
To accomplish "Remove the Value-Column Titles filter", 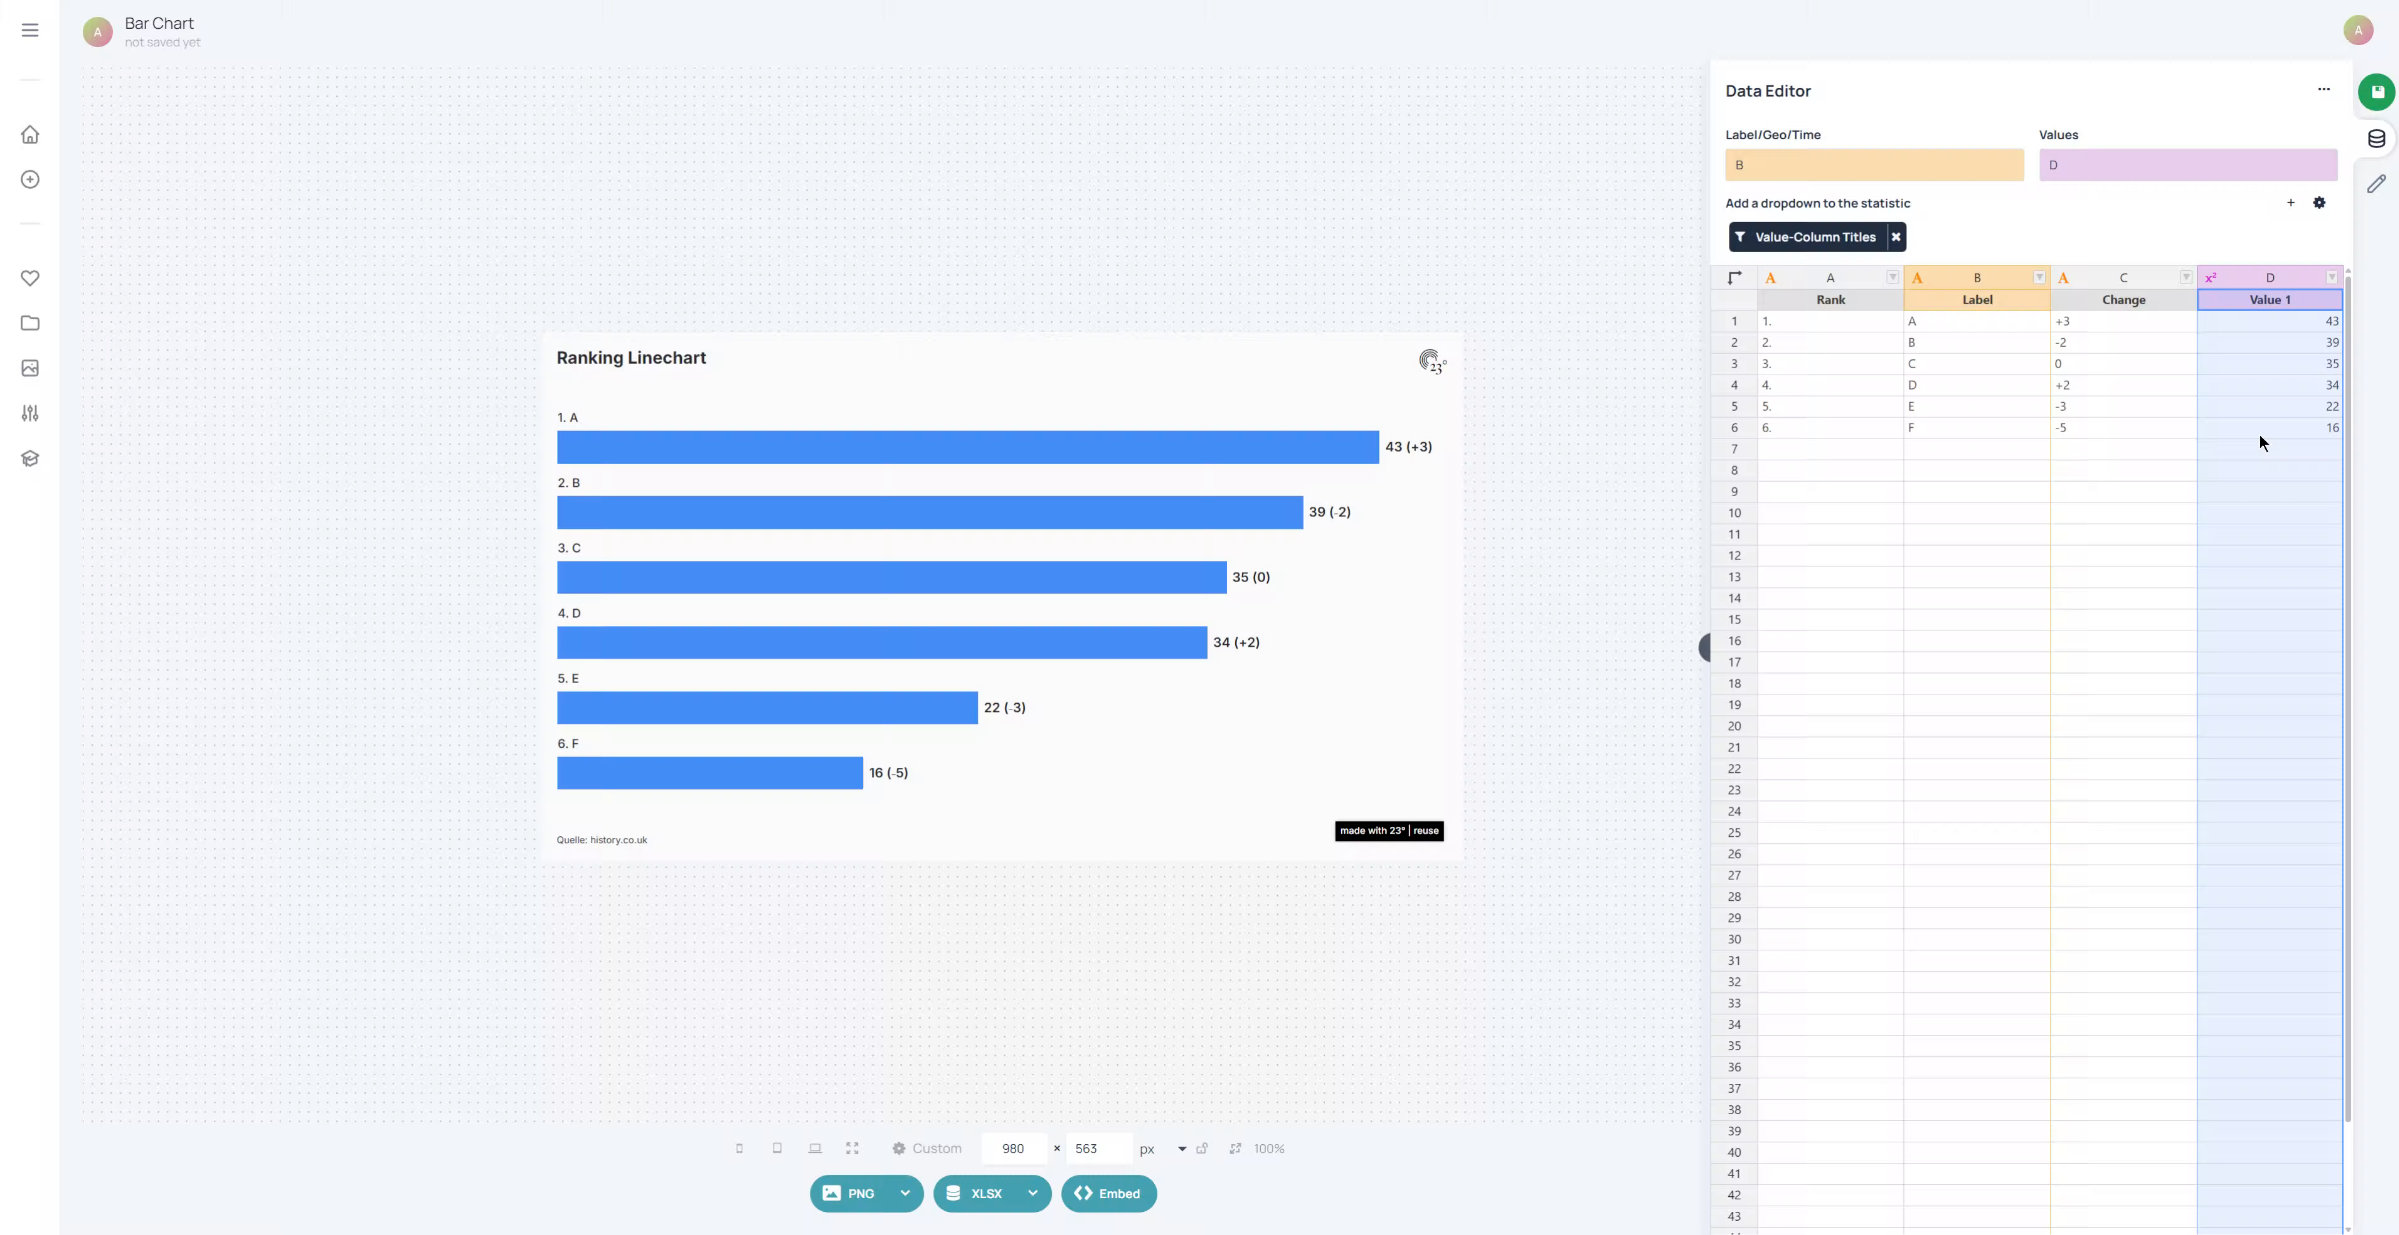I will point(1895,237).
